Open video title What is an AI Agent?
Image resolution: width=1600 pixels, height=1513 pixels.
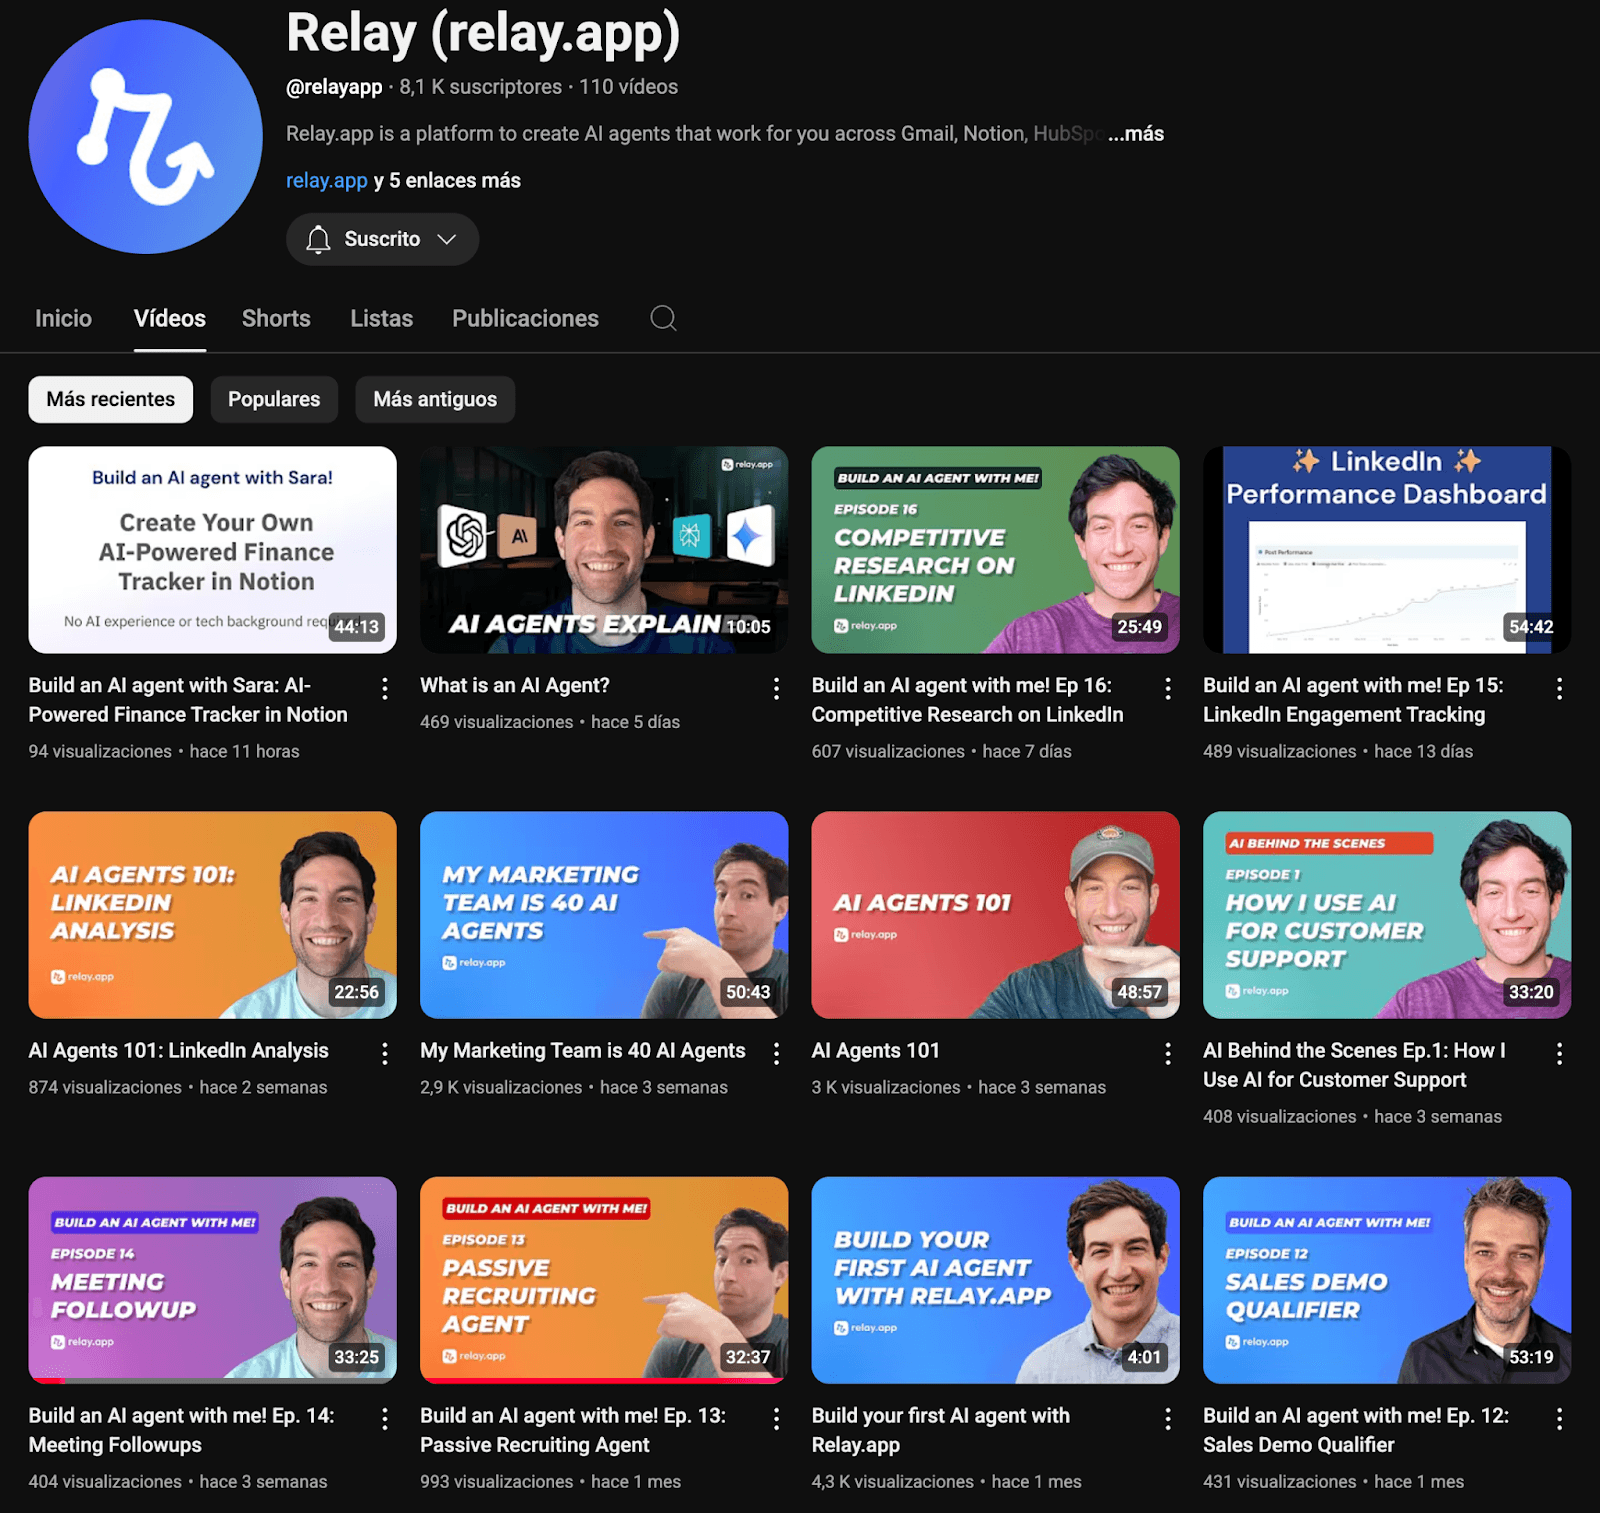coord(515,686)
